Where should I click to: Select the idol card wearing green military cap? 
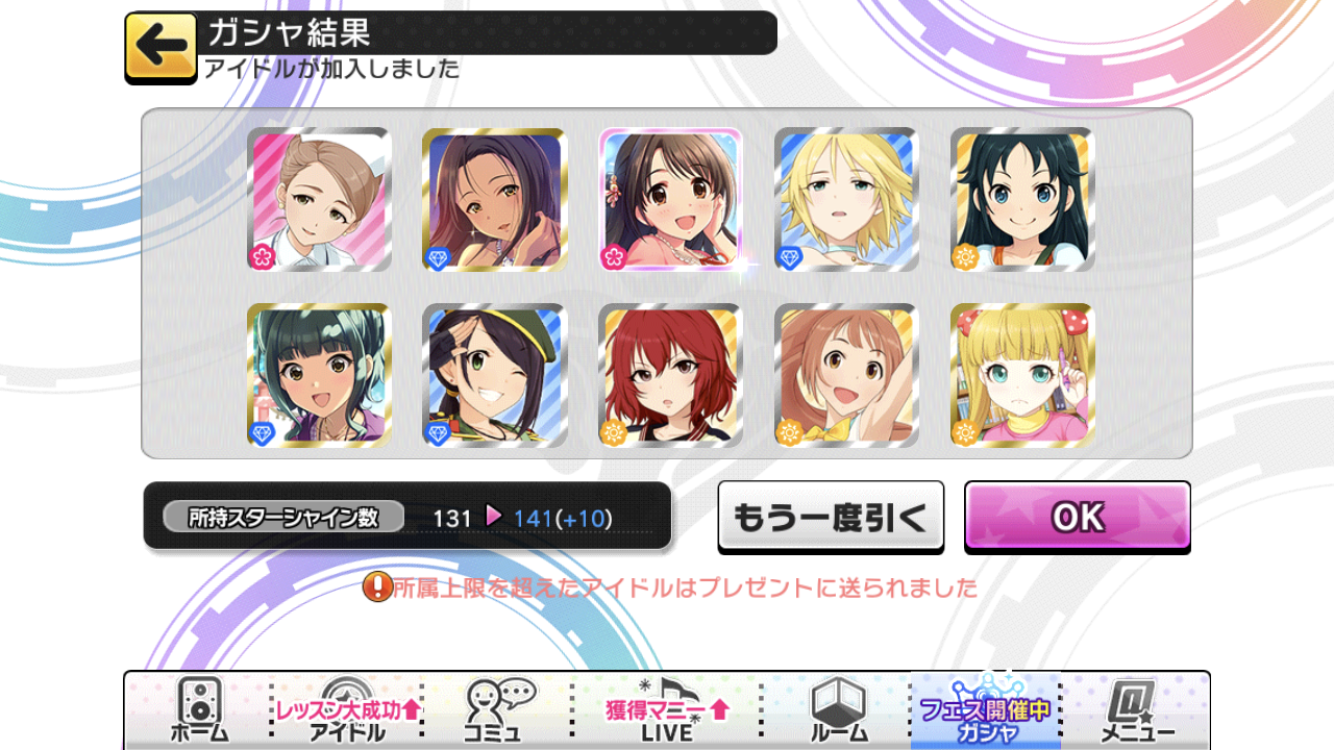tap(495, 375)
